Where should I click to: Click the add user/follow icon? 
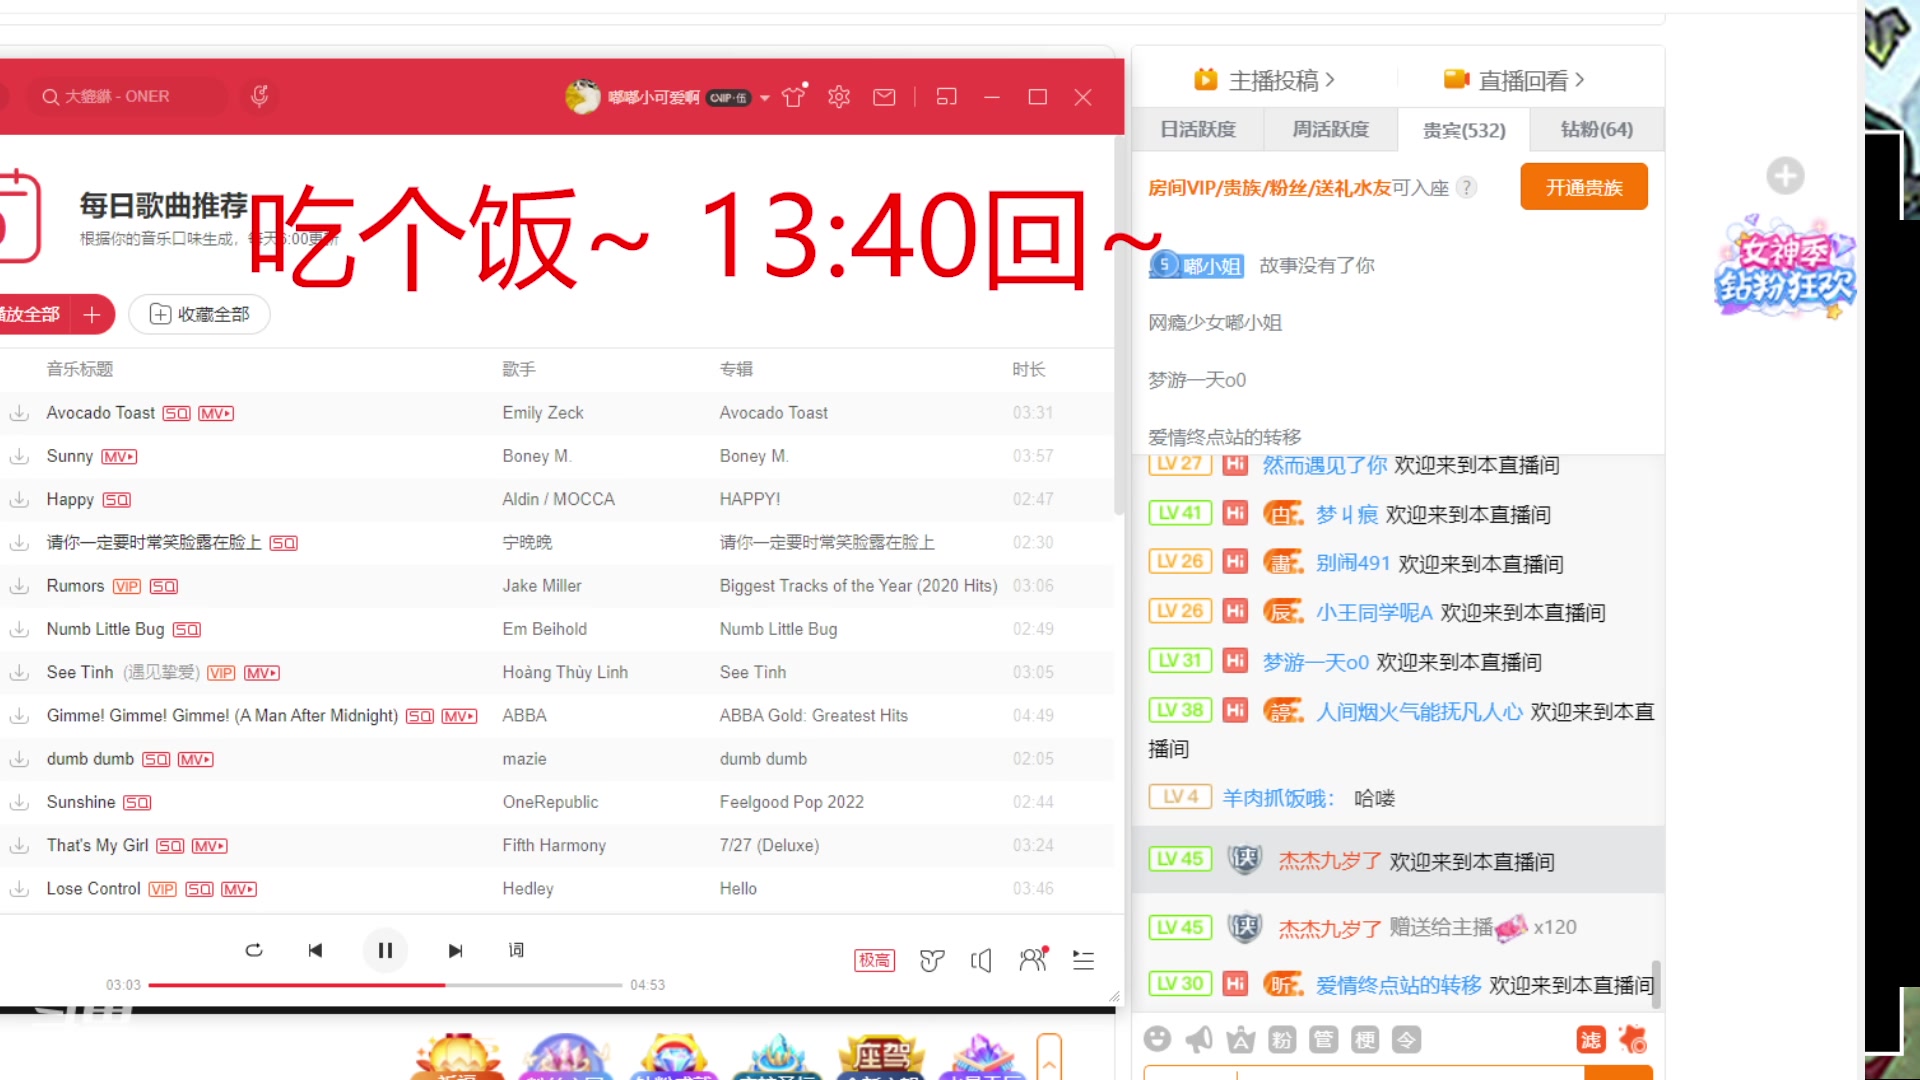[1033, 959]
